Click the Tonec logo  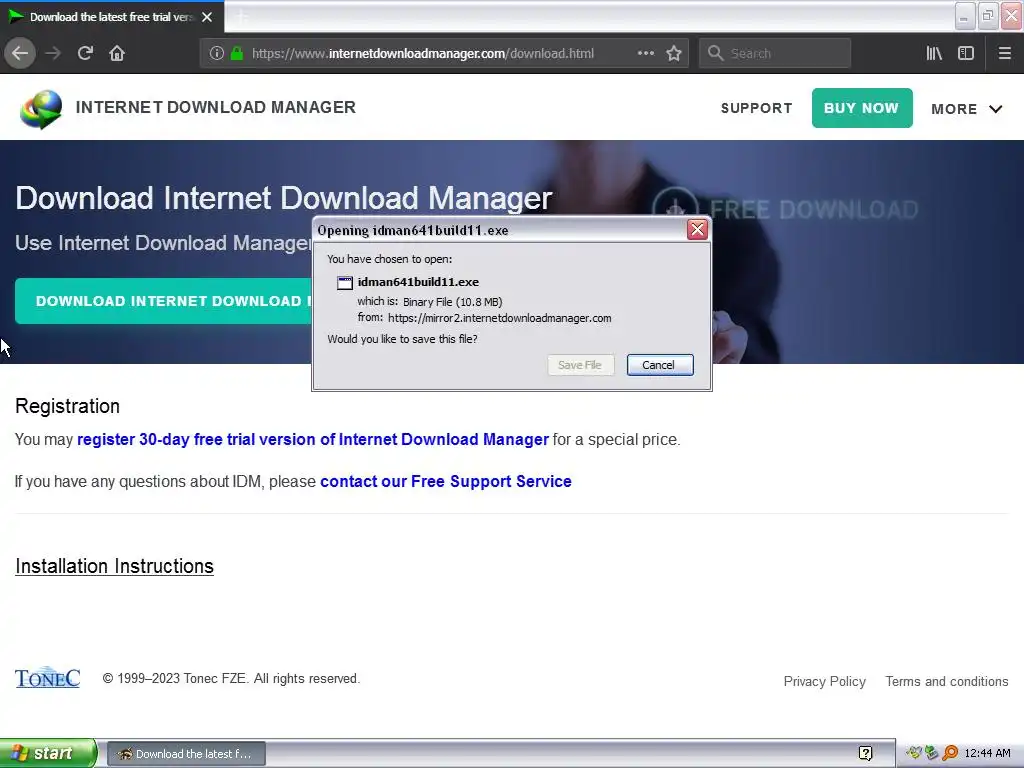(x=48, y=679)
